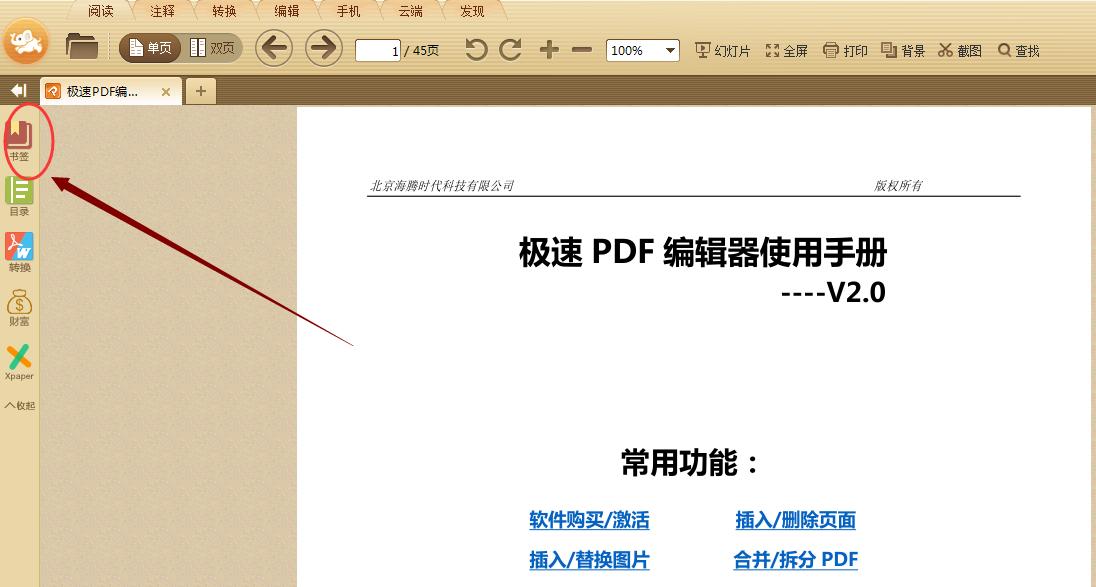The width and height of the screenshot is (1096, 587).
Task: Collapse the sidebar with the left arrow icon
Action: click(18, 90)
